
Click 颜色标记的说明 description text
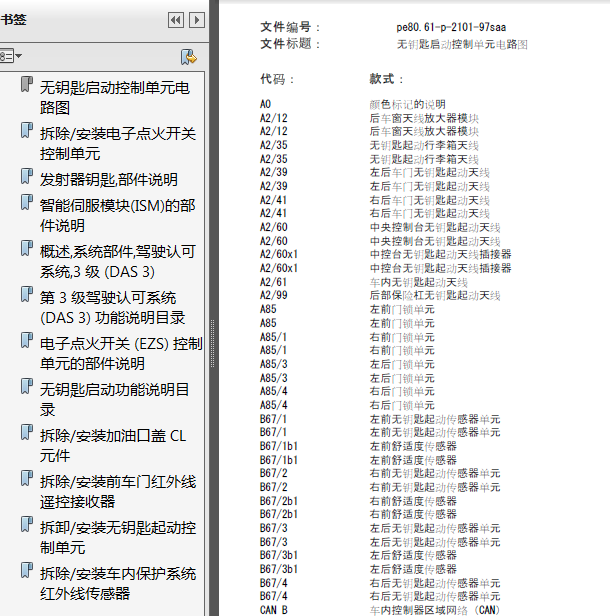(x=407, y=104)
